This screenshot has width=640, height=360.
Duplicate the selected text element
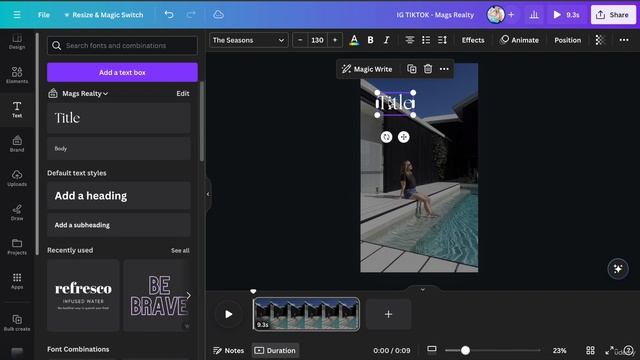tap(411, 69)
